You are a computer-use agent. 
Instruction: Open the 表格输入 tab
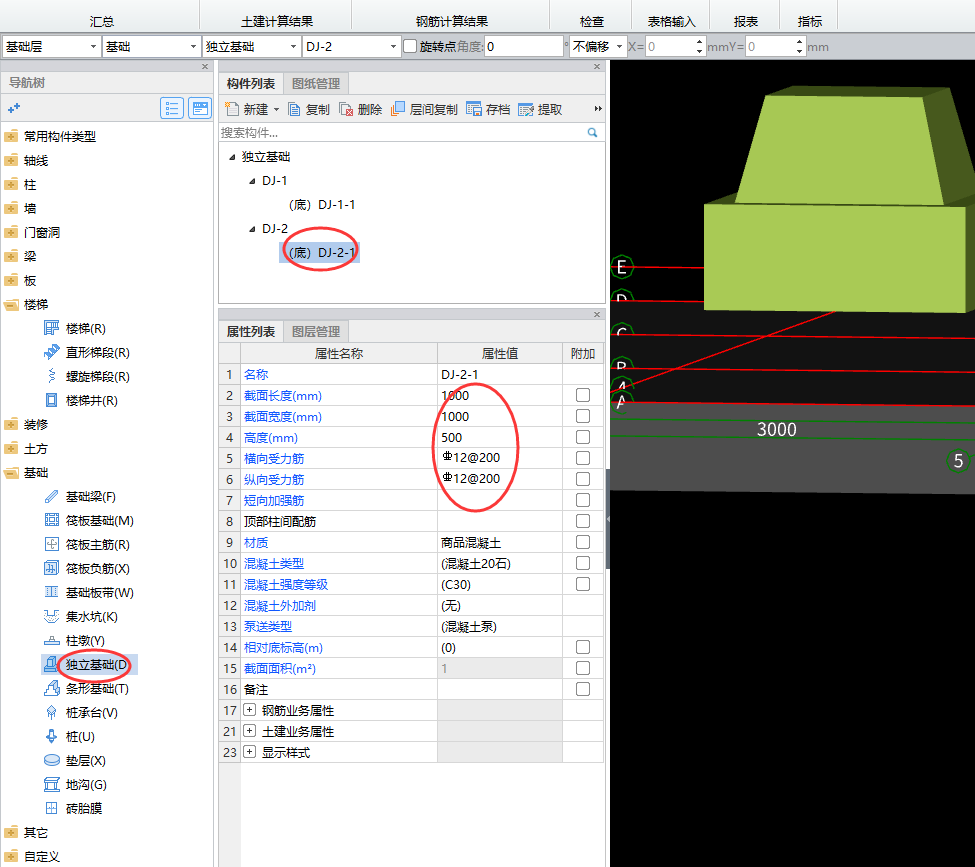pyautogui.click(x=672, y=21)
